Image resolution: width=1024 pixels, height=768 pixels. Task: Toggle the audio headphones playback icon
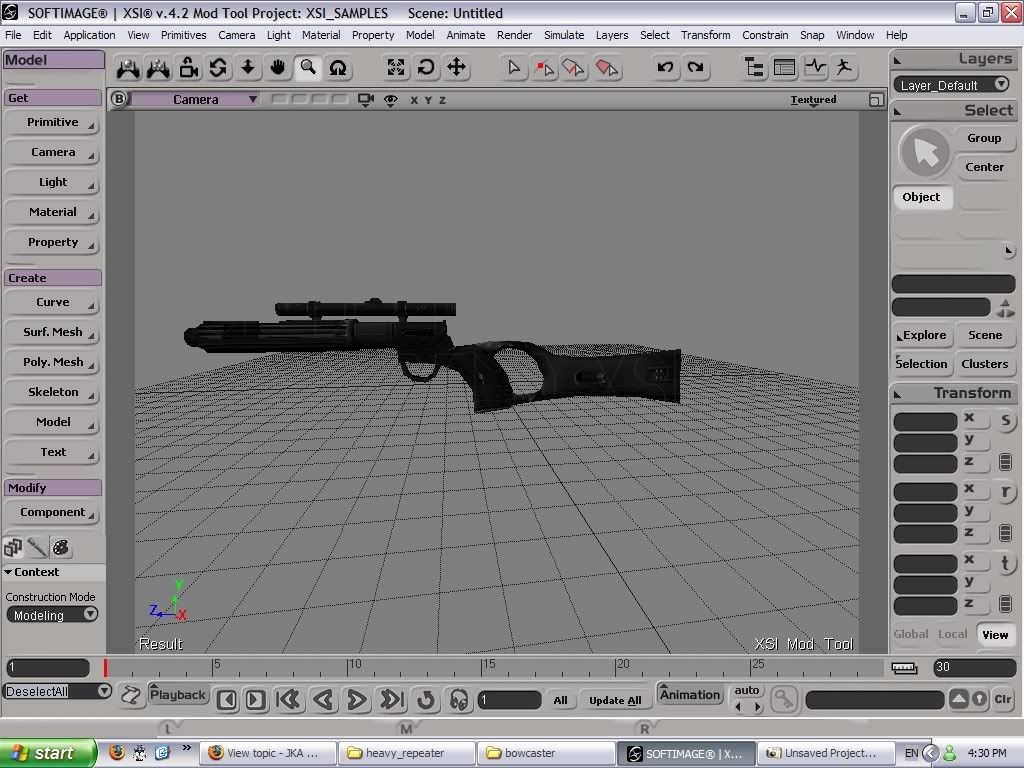coord(459,700)
